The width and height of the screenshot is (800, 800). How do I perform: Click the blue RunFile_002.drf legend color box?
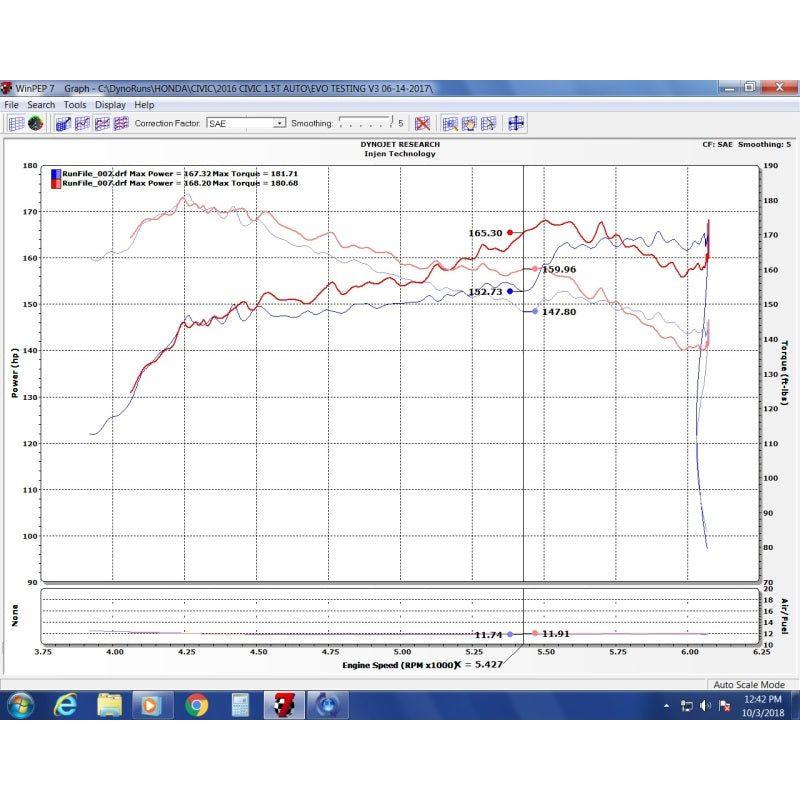coord(56,172)
